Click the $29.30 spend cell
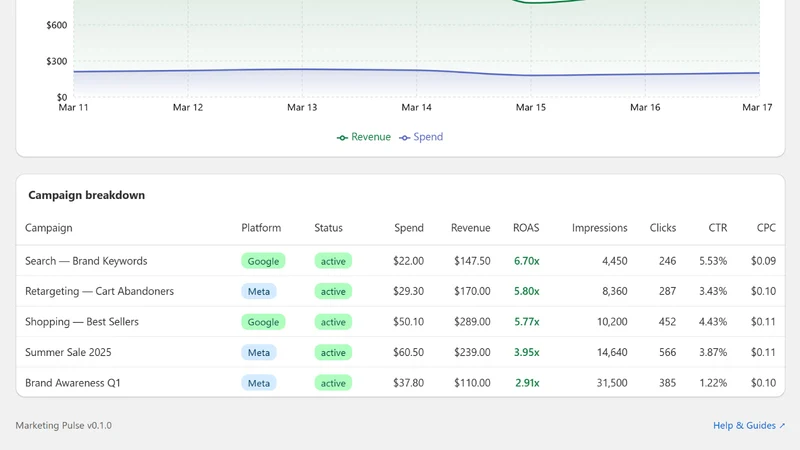Viewport: 800px width, 450px height. point(408,291)
